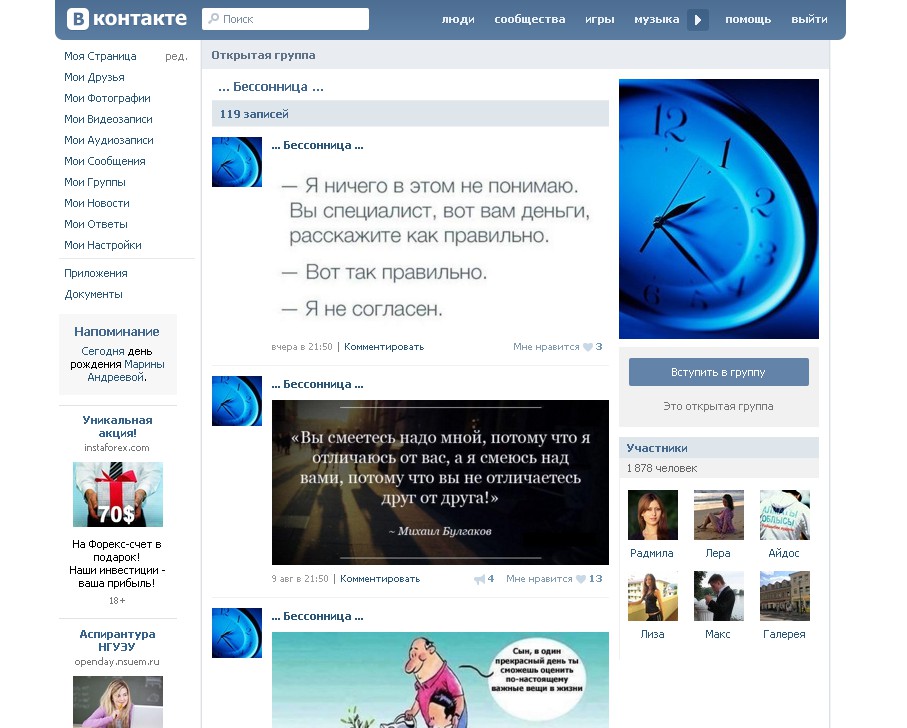Open member Макс's avatar

tap(718, 596)
